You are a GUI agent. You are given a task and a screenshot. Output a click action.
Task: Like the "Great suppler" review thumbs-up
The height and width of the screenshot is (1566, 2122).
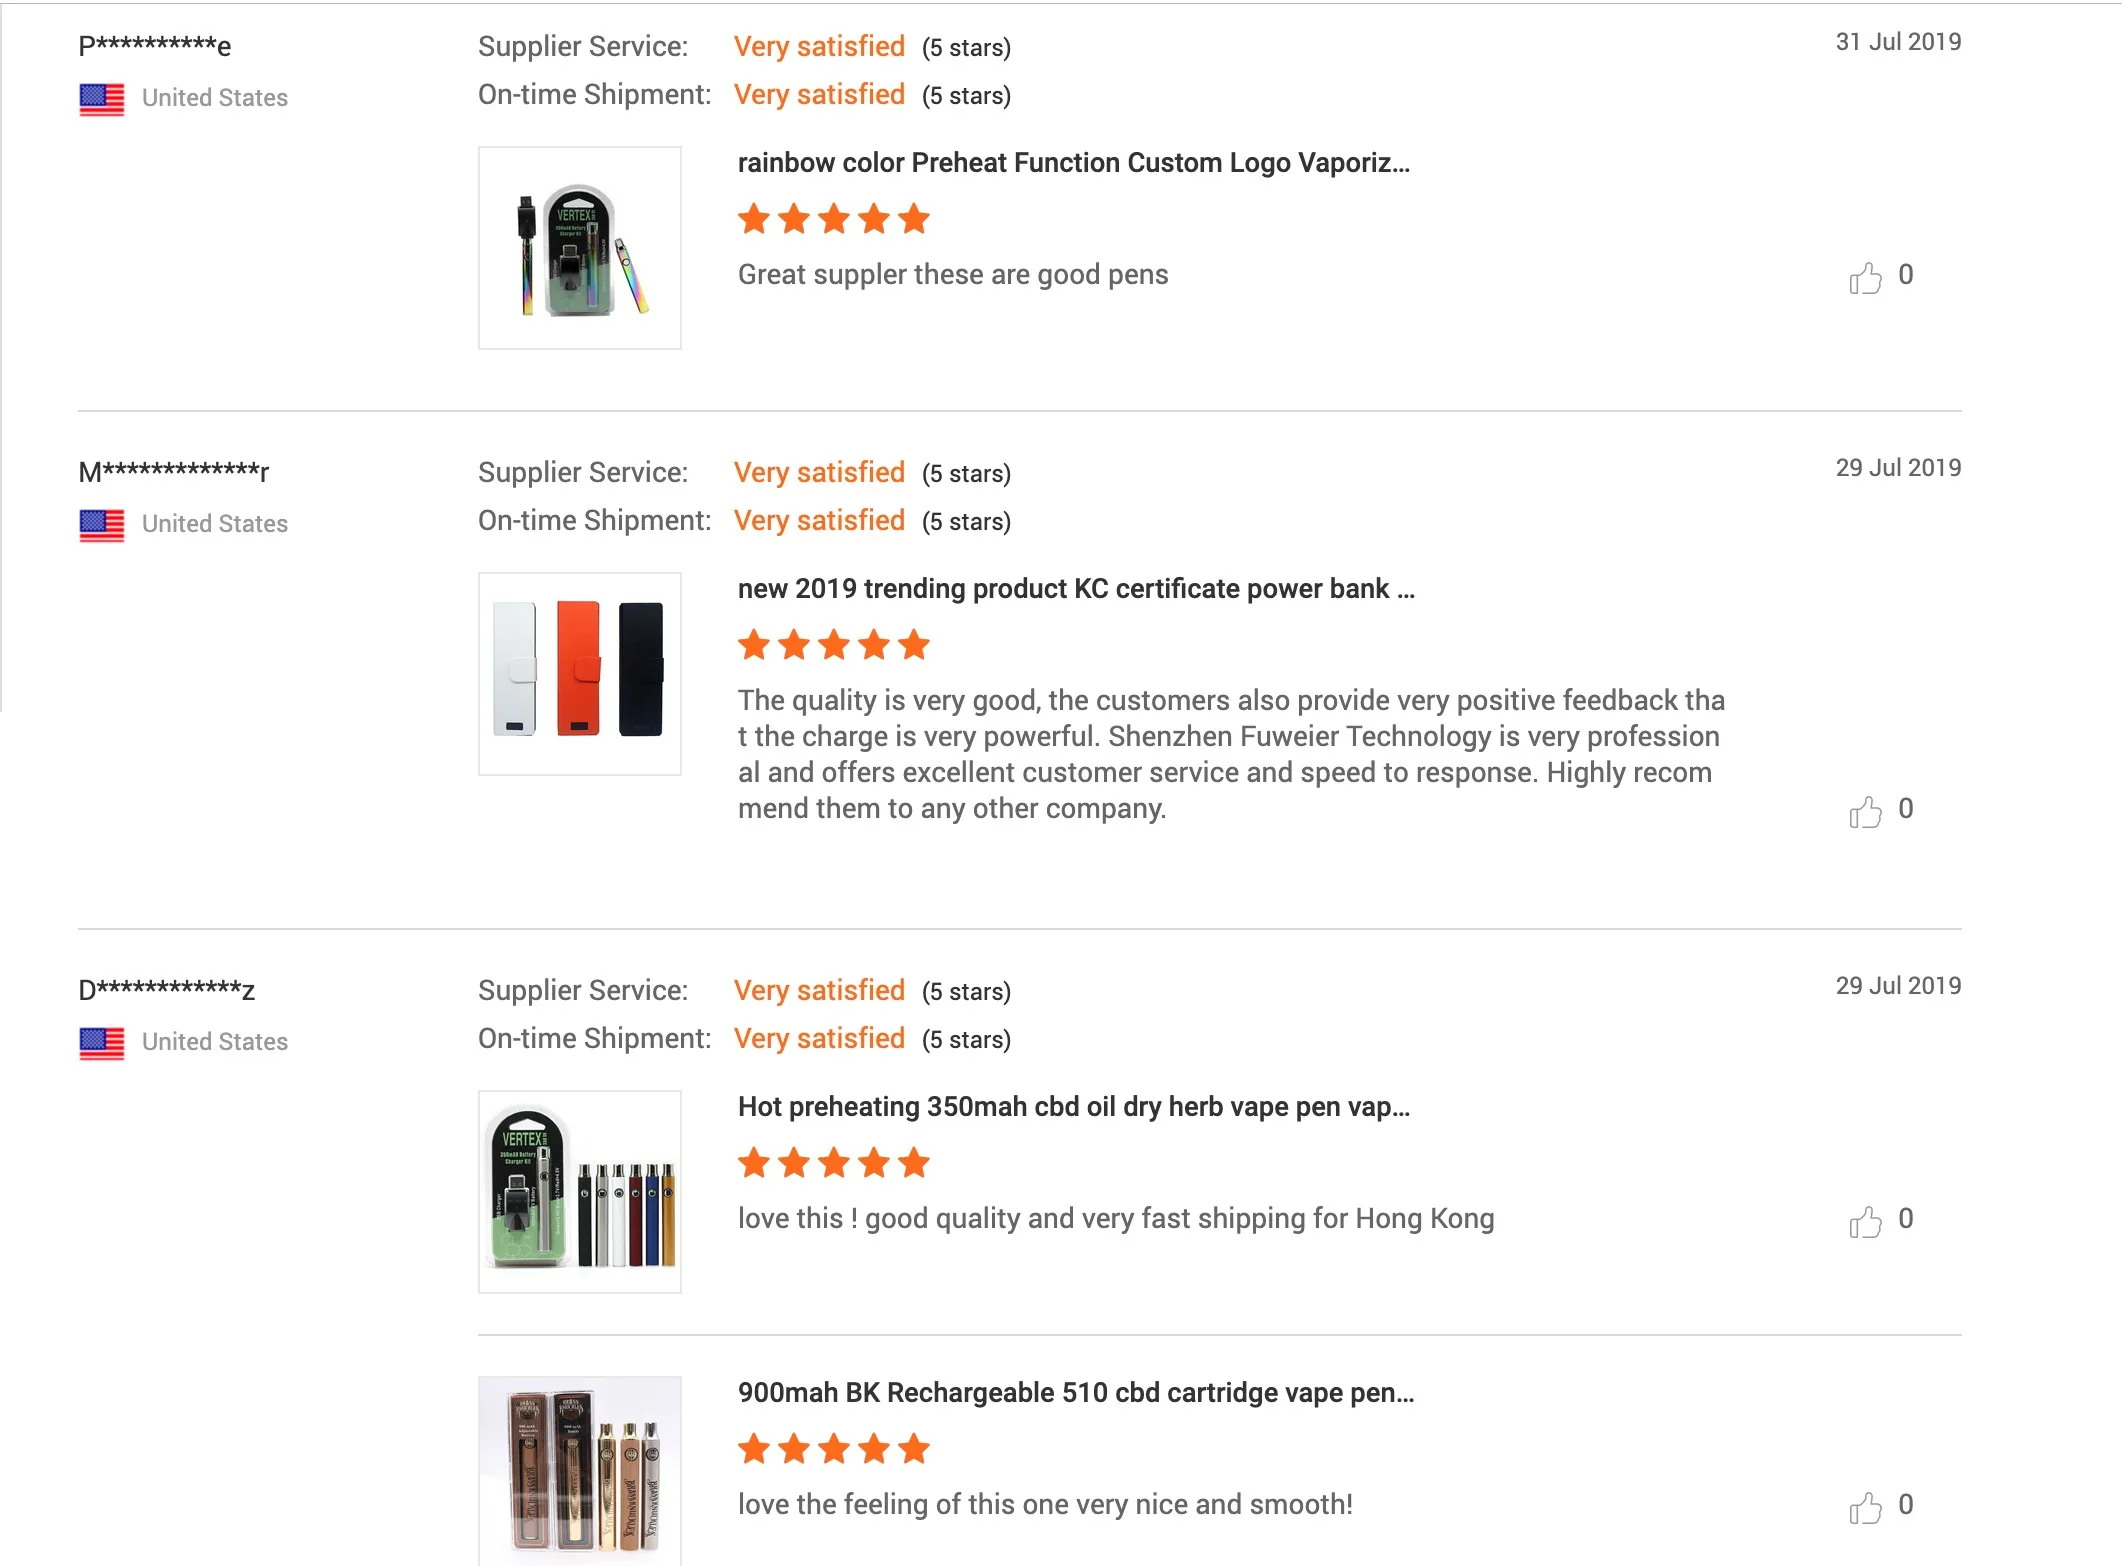coord(1865,277)
